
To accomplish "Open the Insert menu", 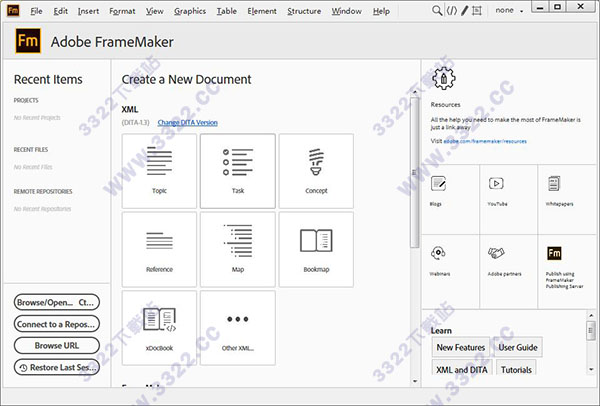I will point(88,11).
